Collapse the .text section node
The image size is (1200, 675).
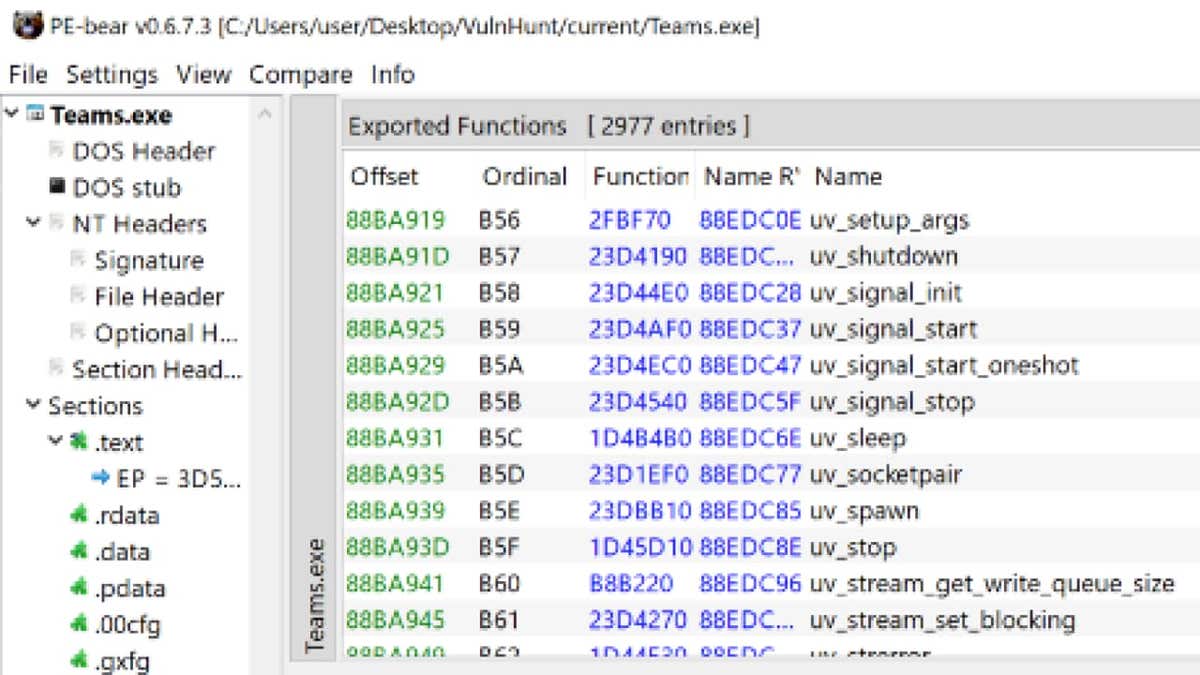pyautogui.click(x=56, y=442)
